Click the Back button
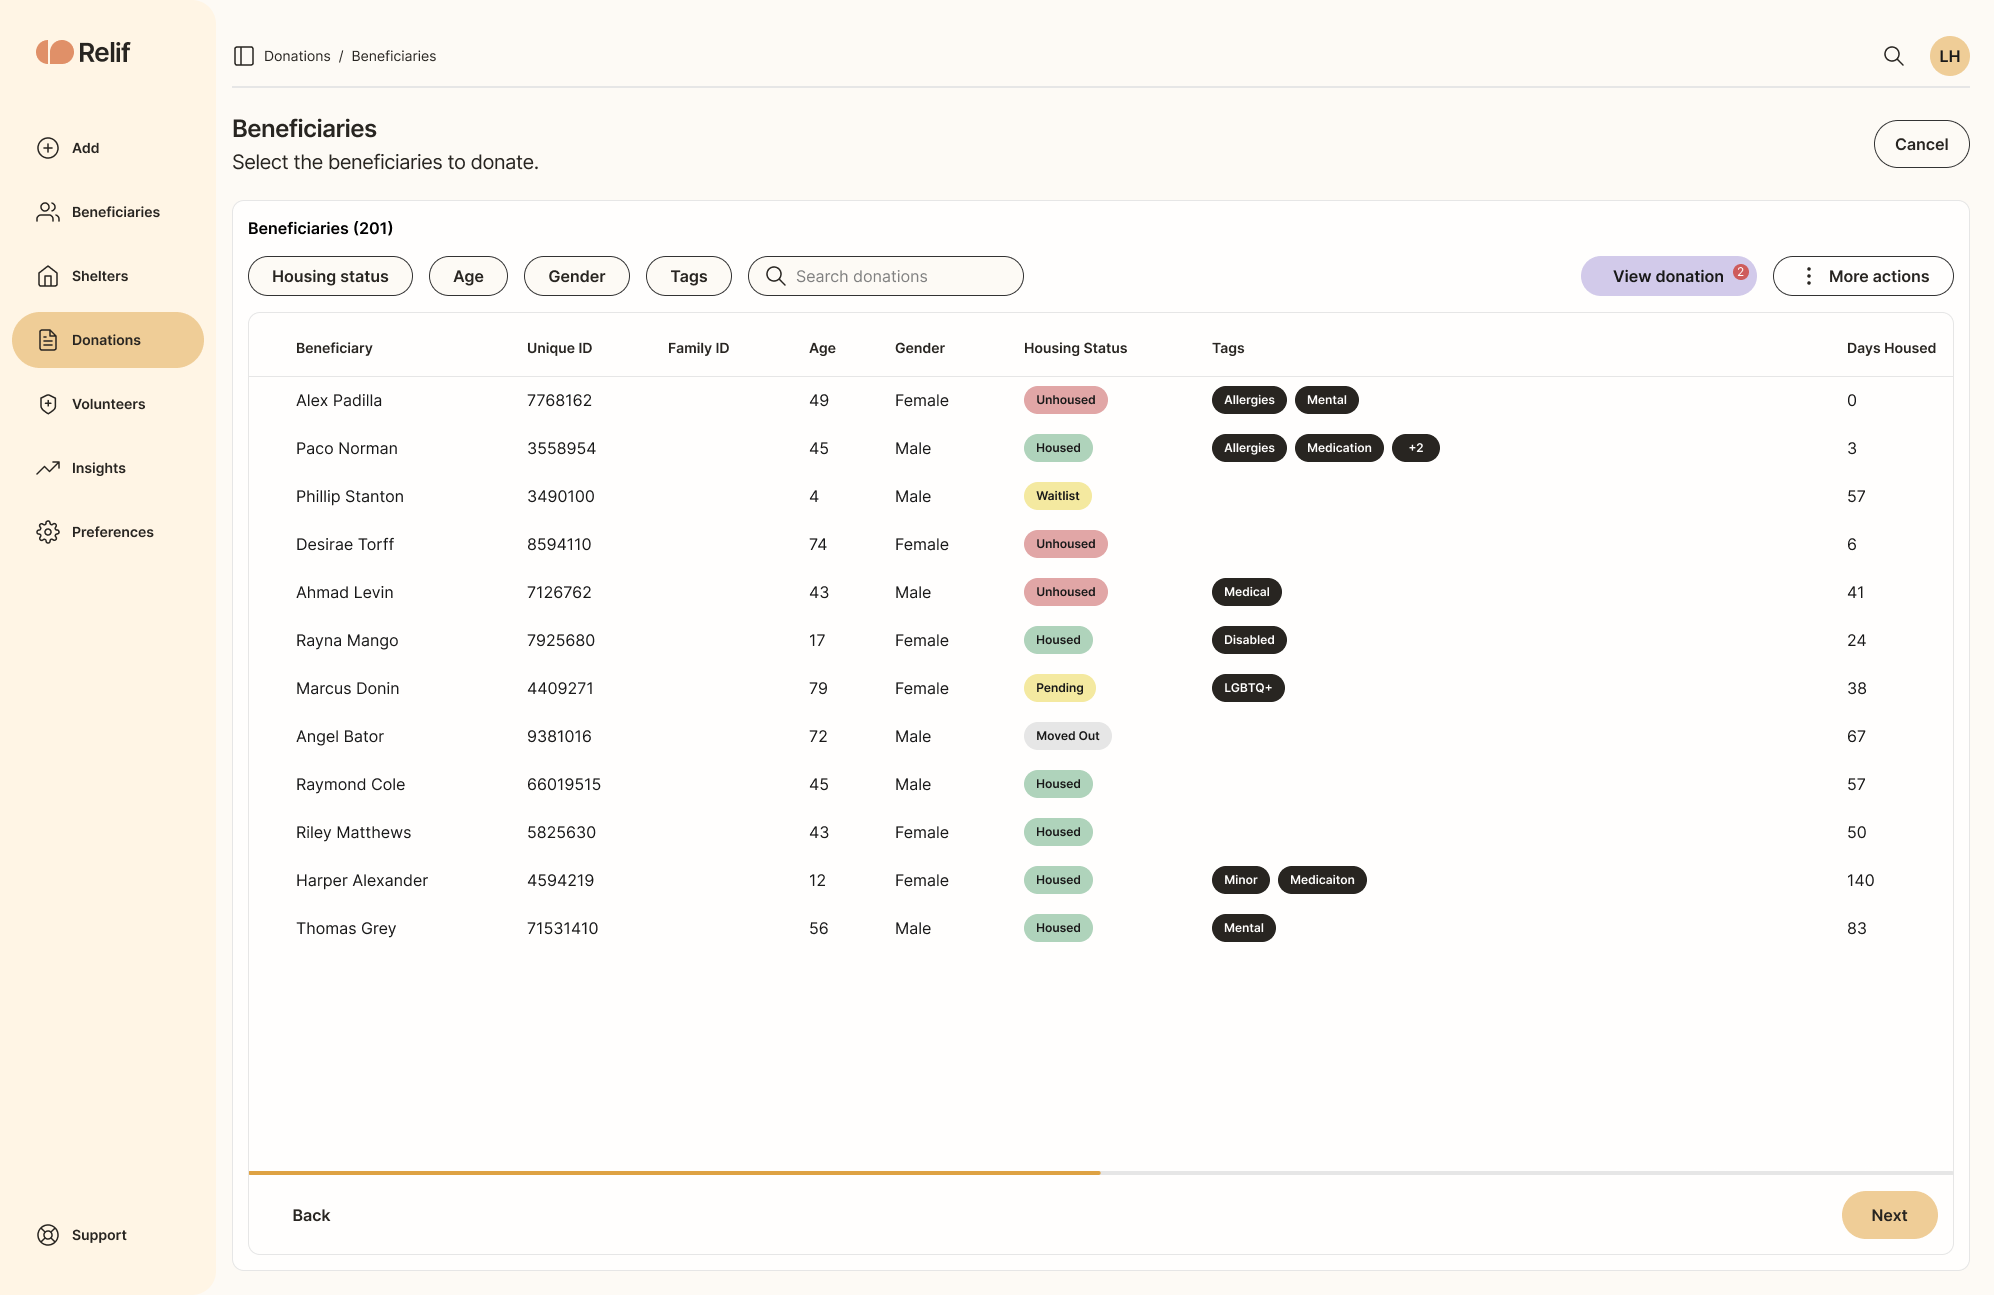 point(311,1215)
